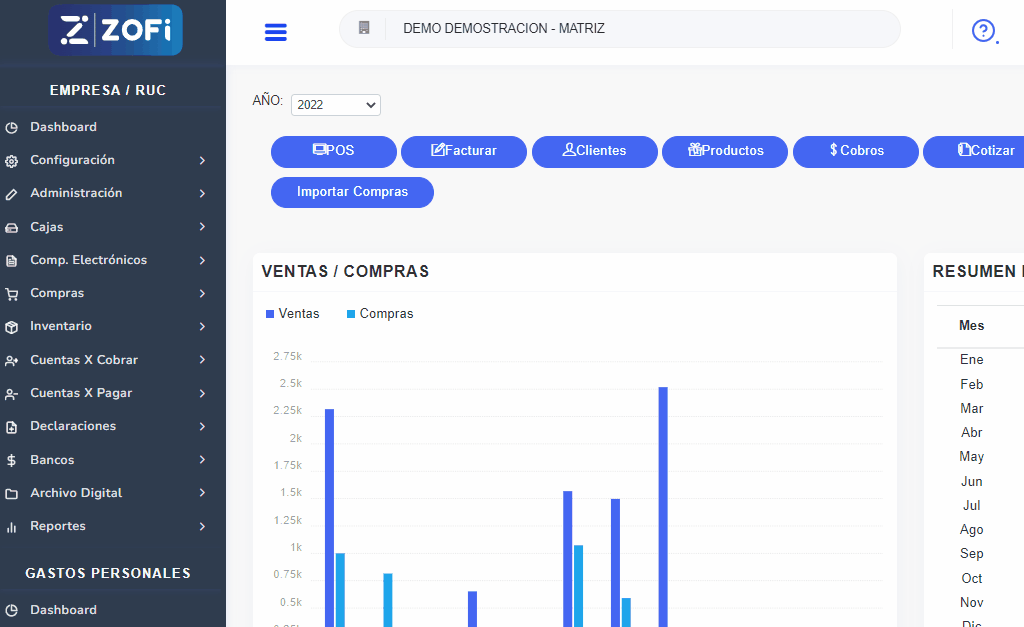
Task: Click the Inventario box icon
Action: tap(12, 327)
